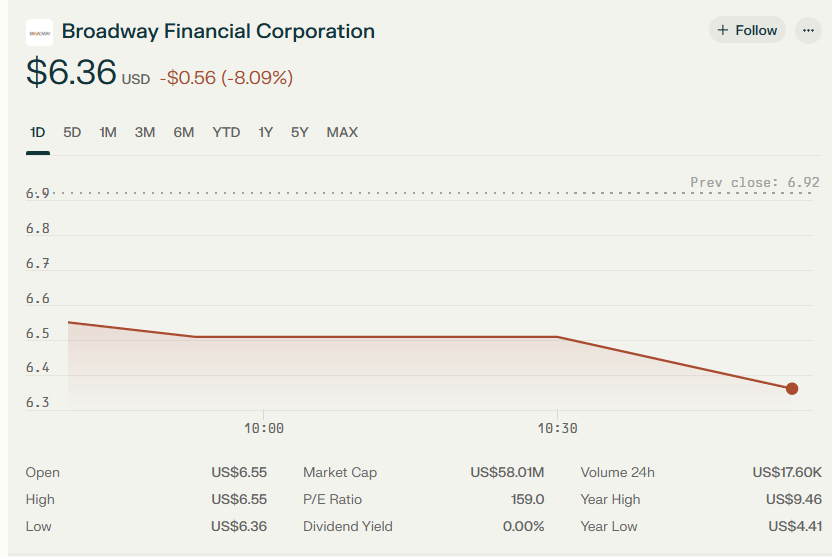This screenshot has height=557, width=832.
Task: Show the 3M price history
Action: [145, 132]
